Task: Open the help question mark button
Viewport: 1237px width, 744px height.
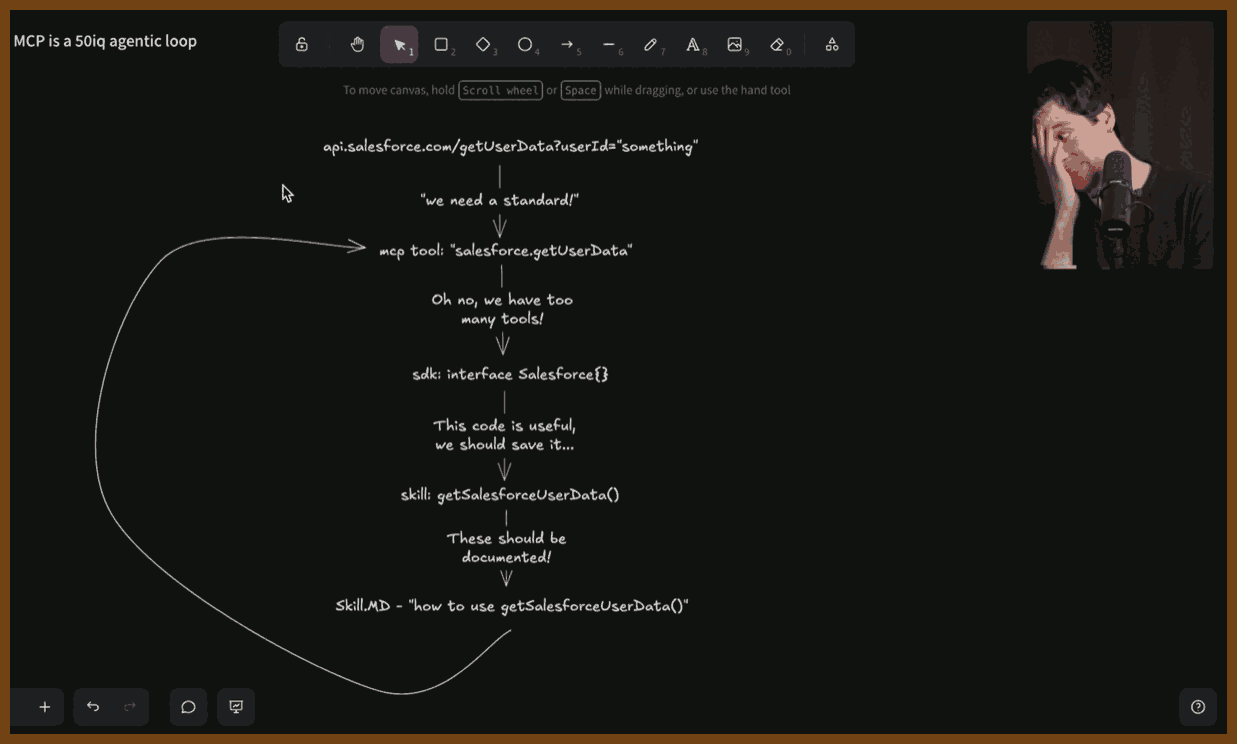Action: coord(1198,707)
